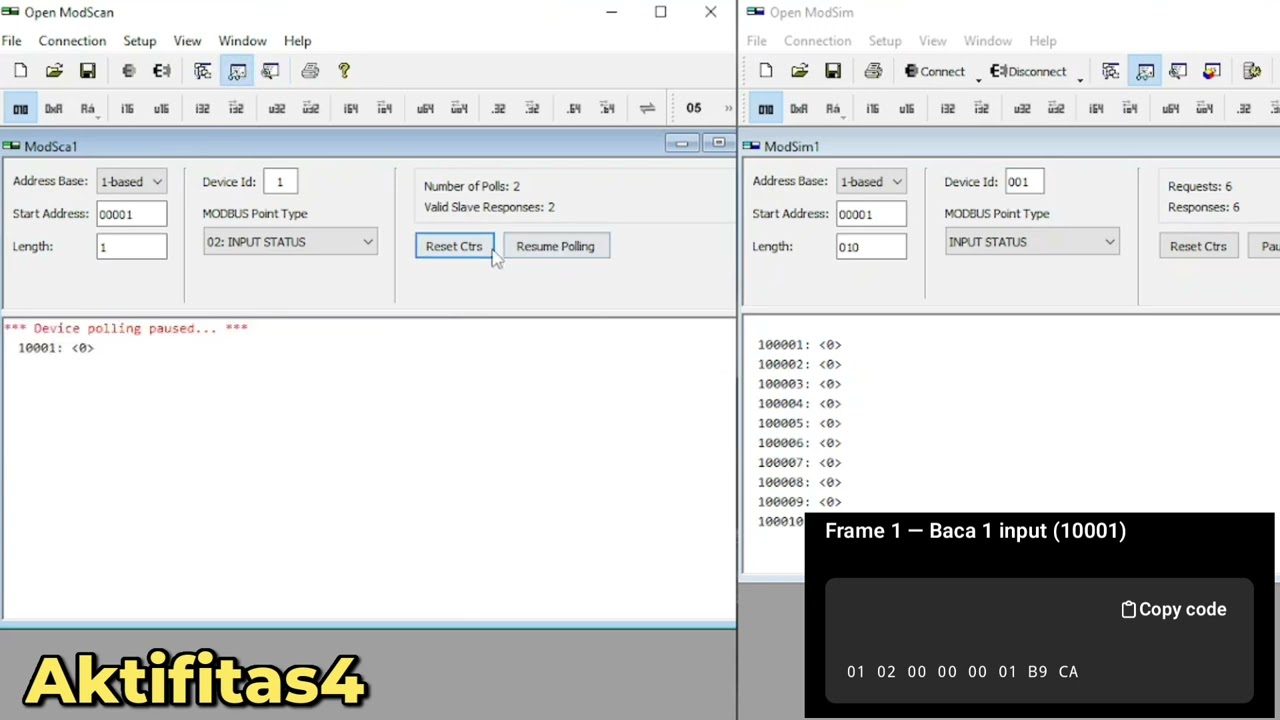Image resolution: width=1280 pixels, height=720 pixels.
Task: Click ModScan Start Address input field
Action: [x=131, y=214]
